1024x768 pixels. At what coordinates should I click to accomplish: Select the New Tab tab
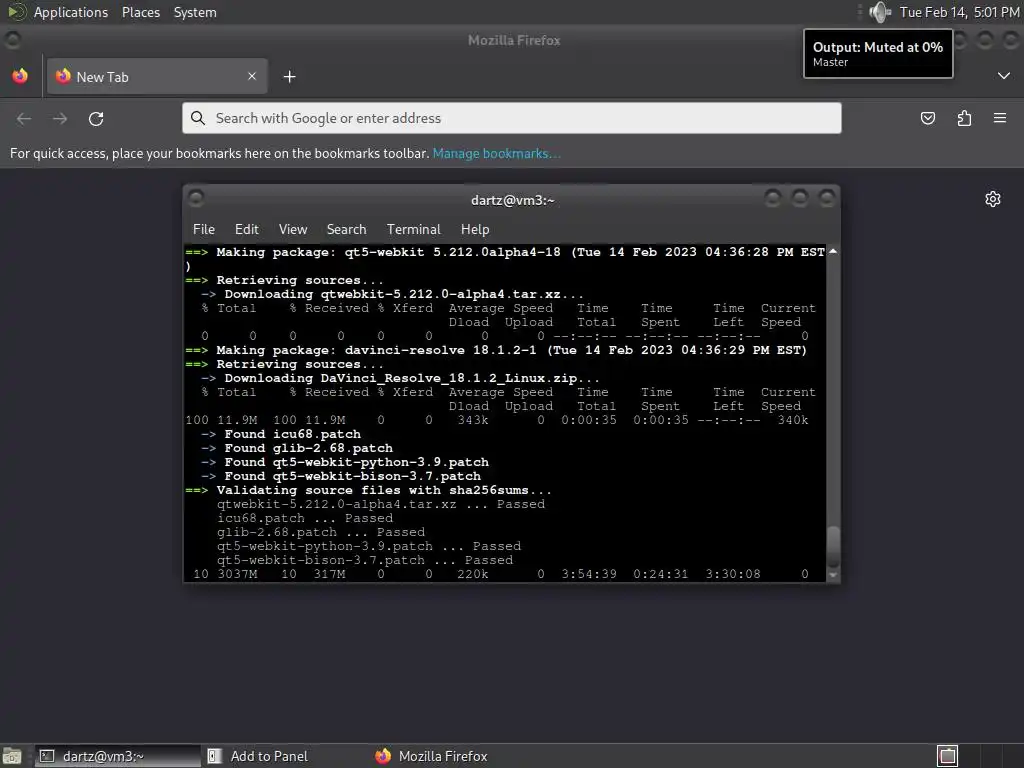pyautogui.click(x=157, y=76)
